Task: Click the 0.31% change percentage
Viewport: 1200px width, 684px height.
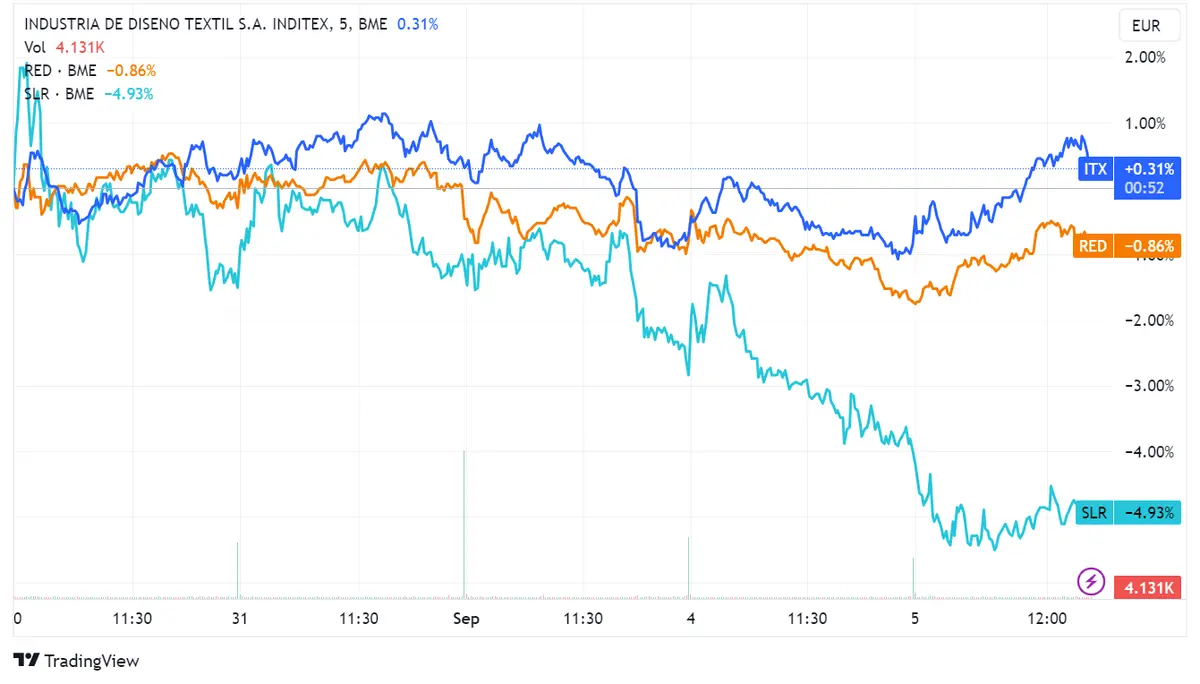Action: click(418, 23)
